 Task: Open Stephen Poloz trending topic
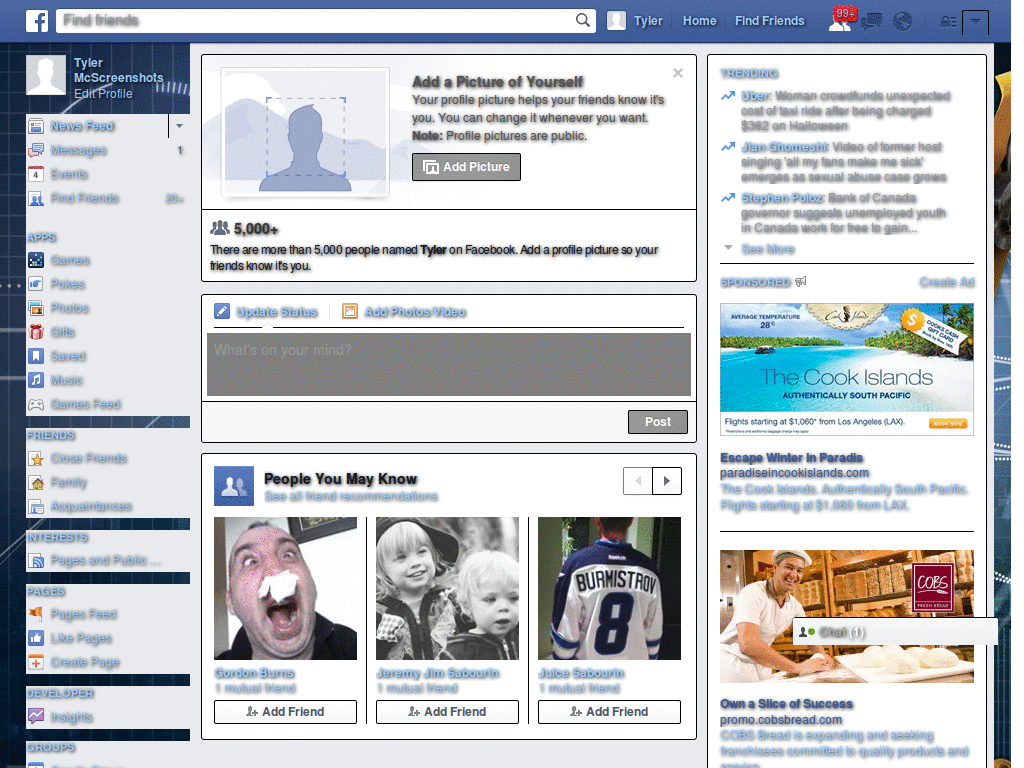782,198
